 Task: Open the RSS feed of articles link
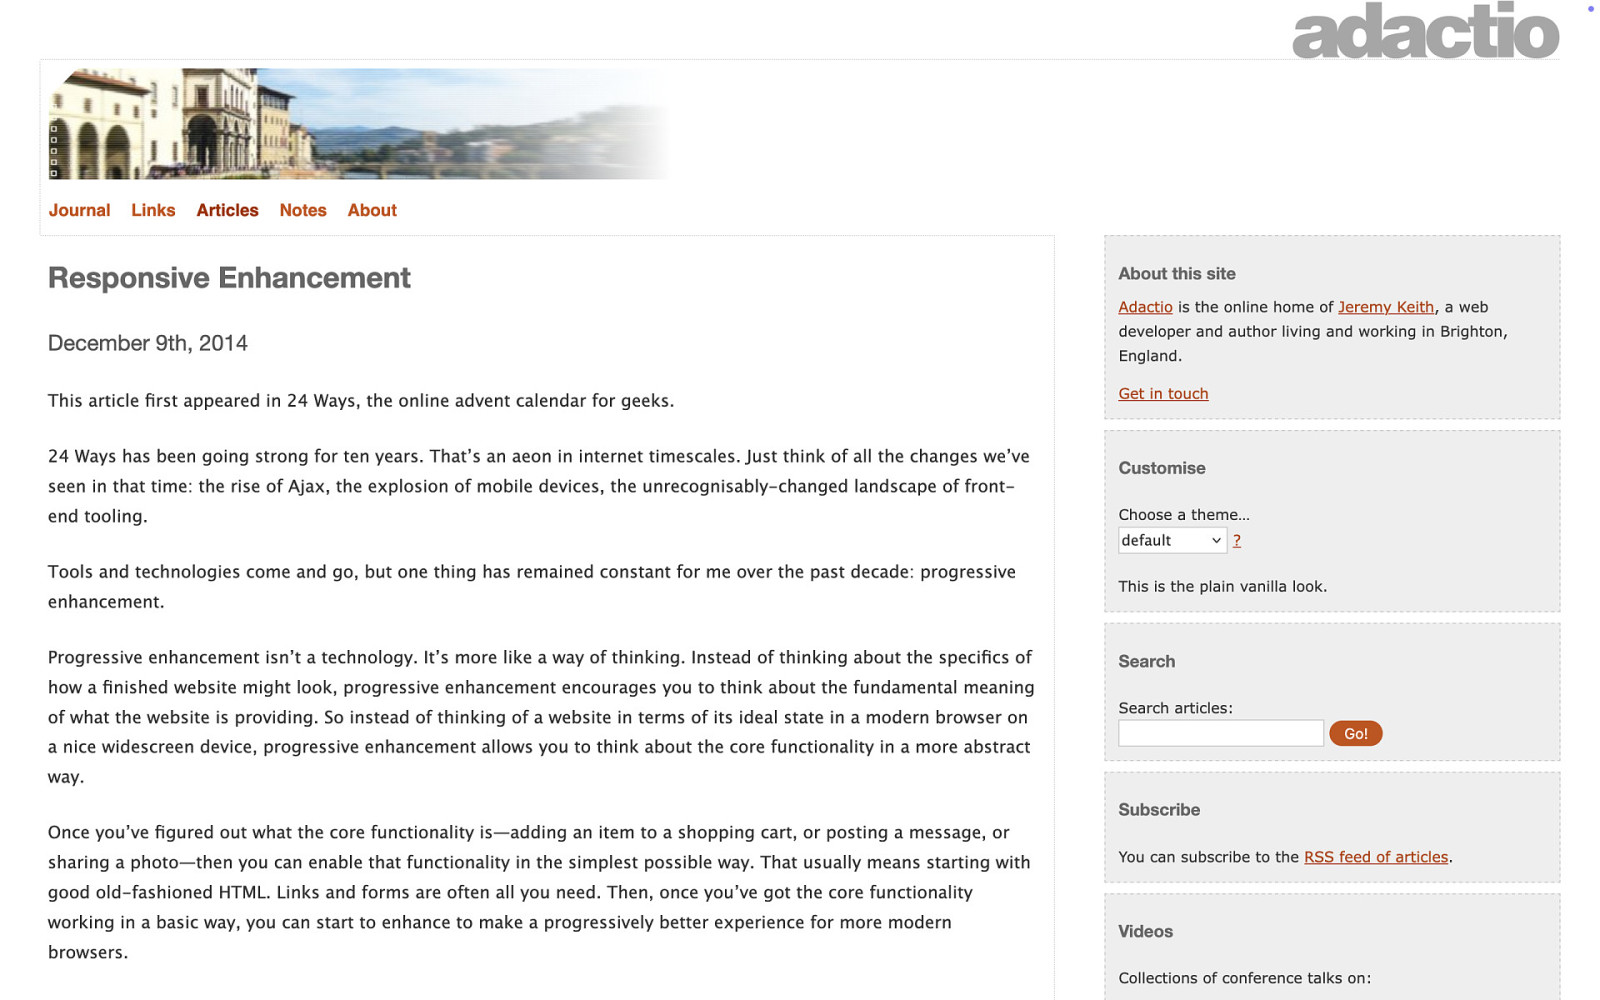(1376, 857)
